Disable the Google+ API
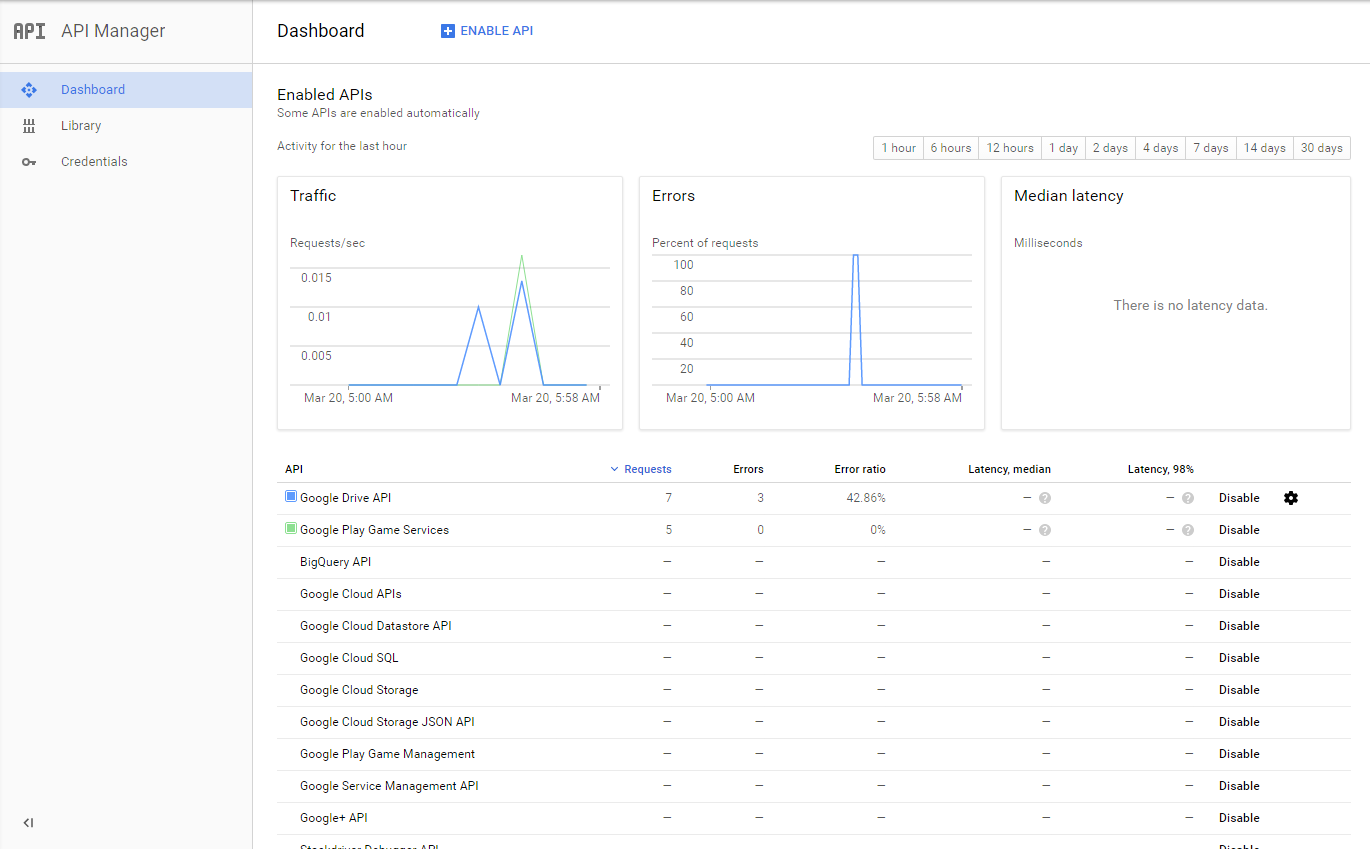Image resolution: width=1370 pixels, height=849 pixels. point(1239,818)
